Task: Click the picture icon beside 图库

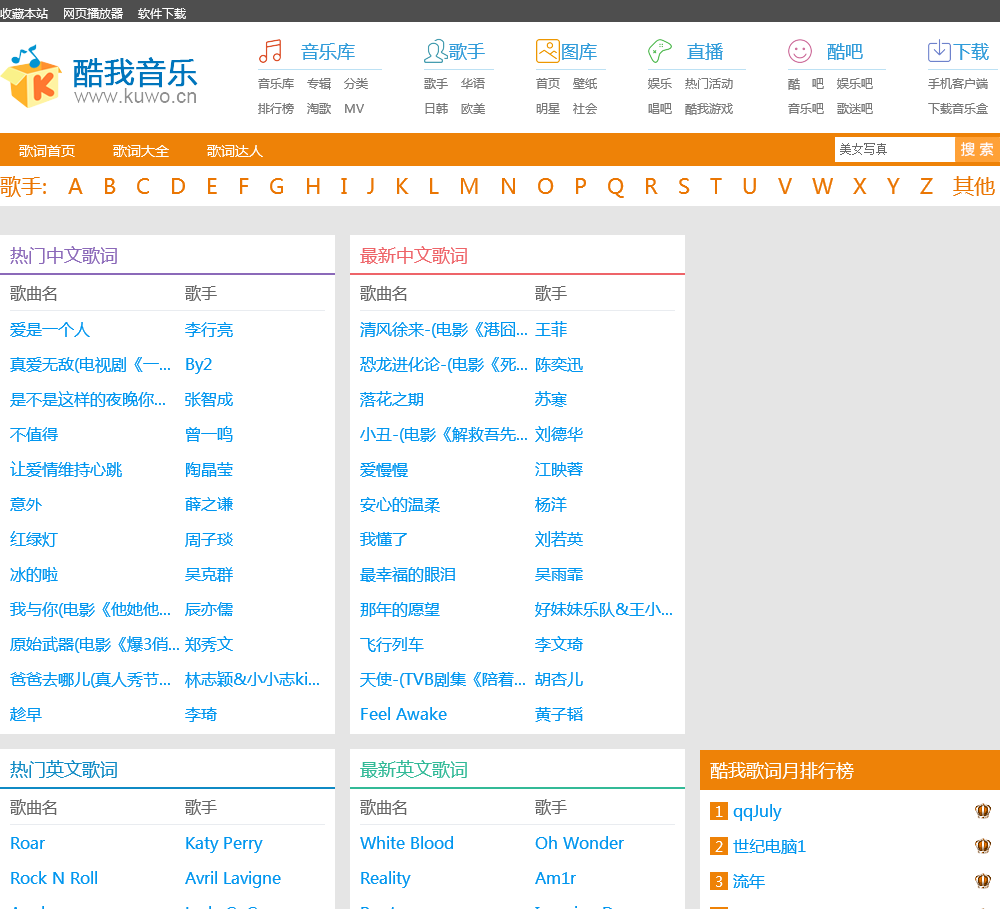Action: [547, 51]
